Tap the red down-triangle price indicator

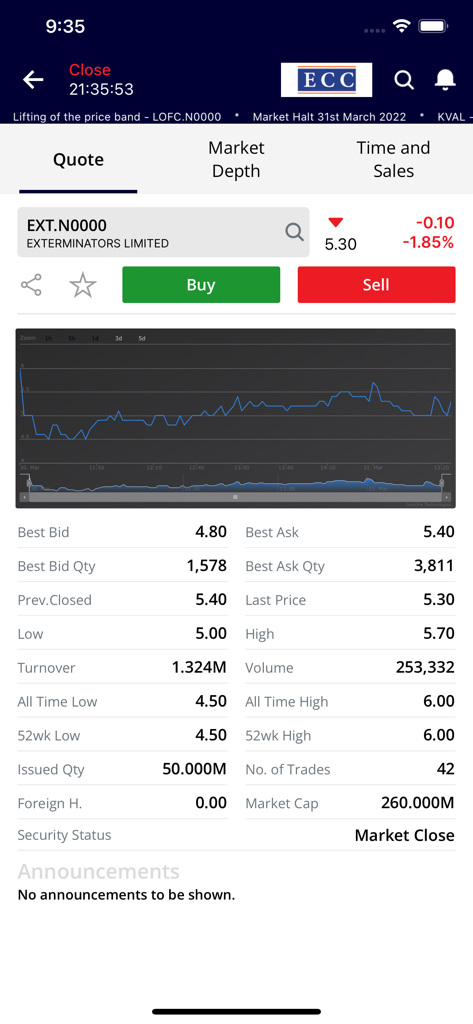(x=336, y=222)
